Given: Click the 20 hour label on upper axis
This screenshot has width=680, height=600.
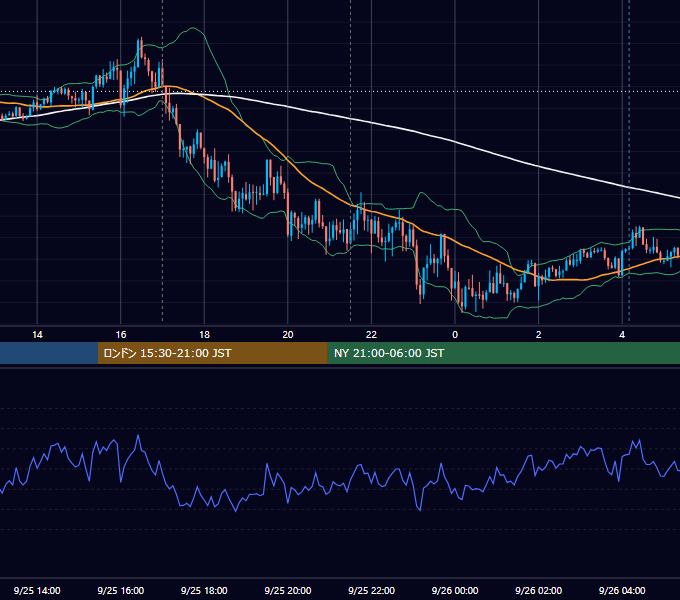Looking at the screenshot, I should 288,335.
